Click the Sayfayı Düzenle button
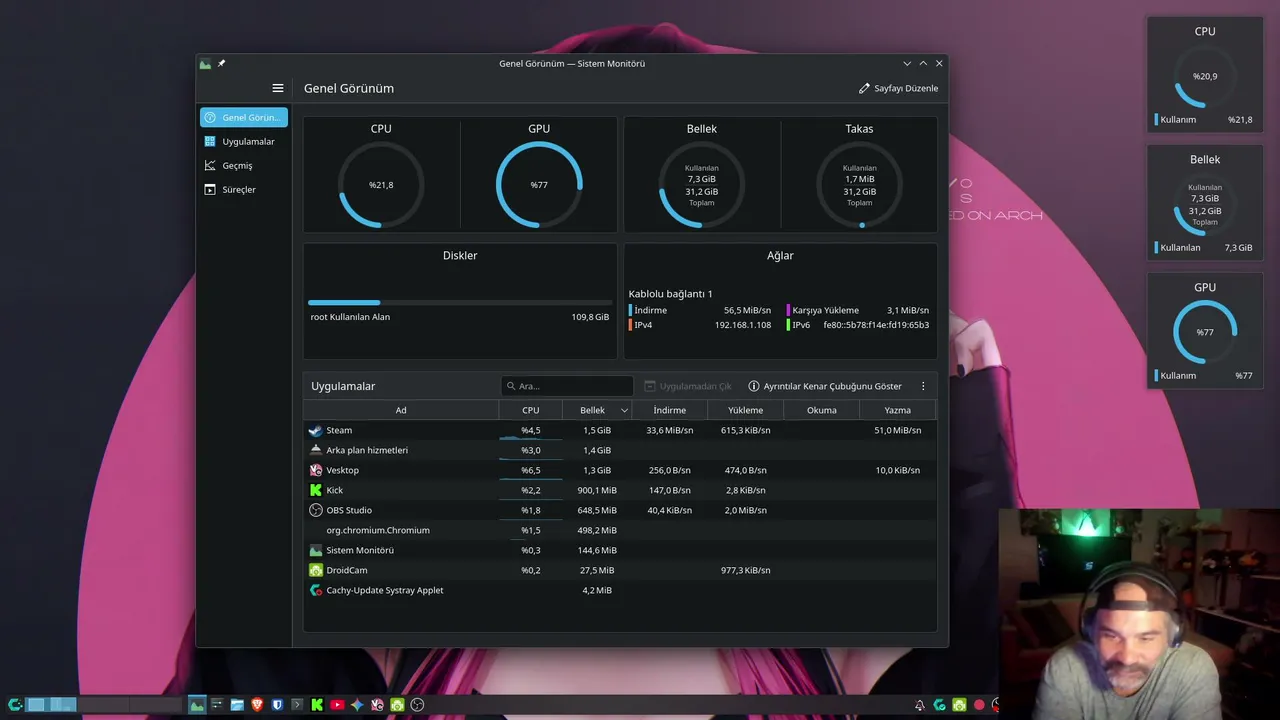The width and height of the screenshot is (1280, 720). pyautogui.click(x=898, y=88)
